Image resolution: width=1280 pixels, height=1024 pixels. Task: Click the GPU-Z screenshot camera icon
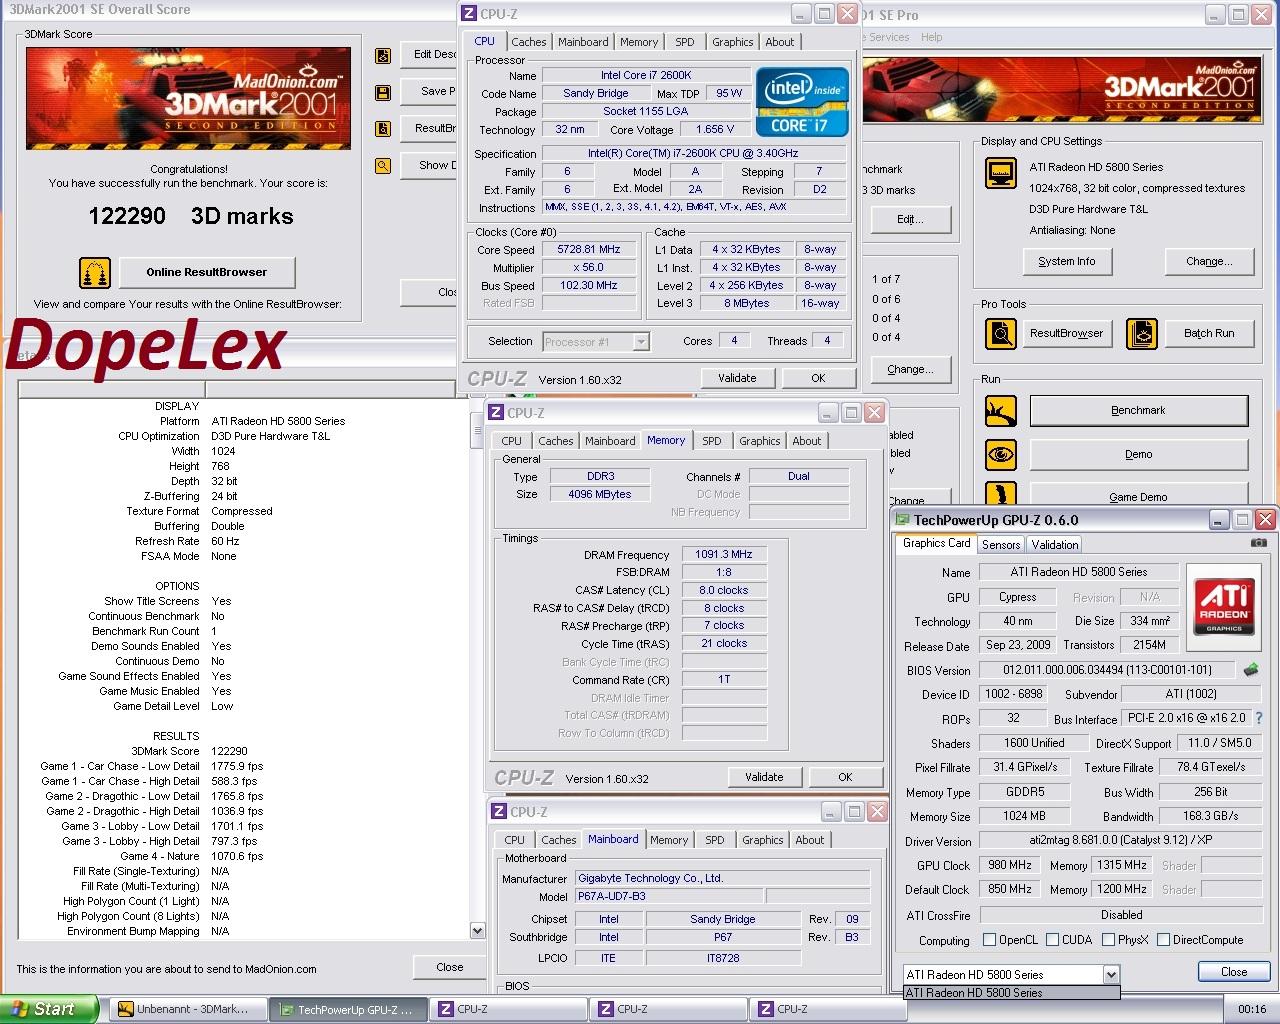tap(1259, 543)
